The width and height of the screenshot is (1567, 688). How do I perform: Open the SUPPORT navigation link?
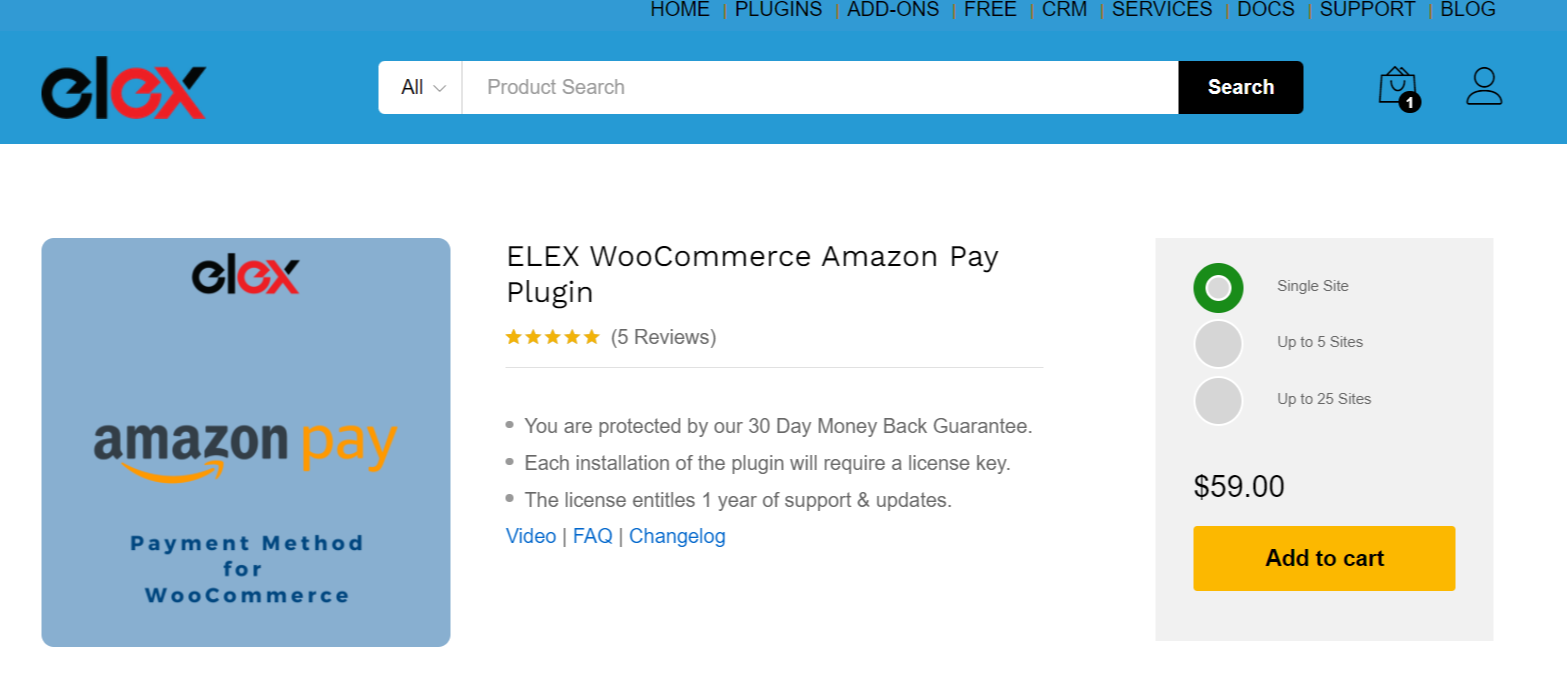coord(1367,10)
